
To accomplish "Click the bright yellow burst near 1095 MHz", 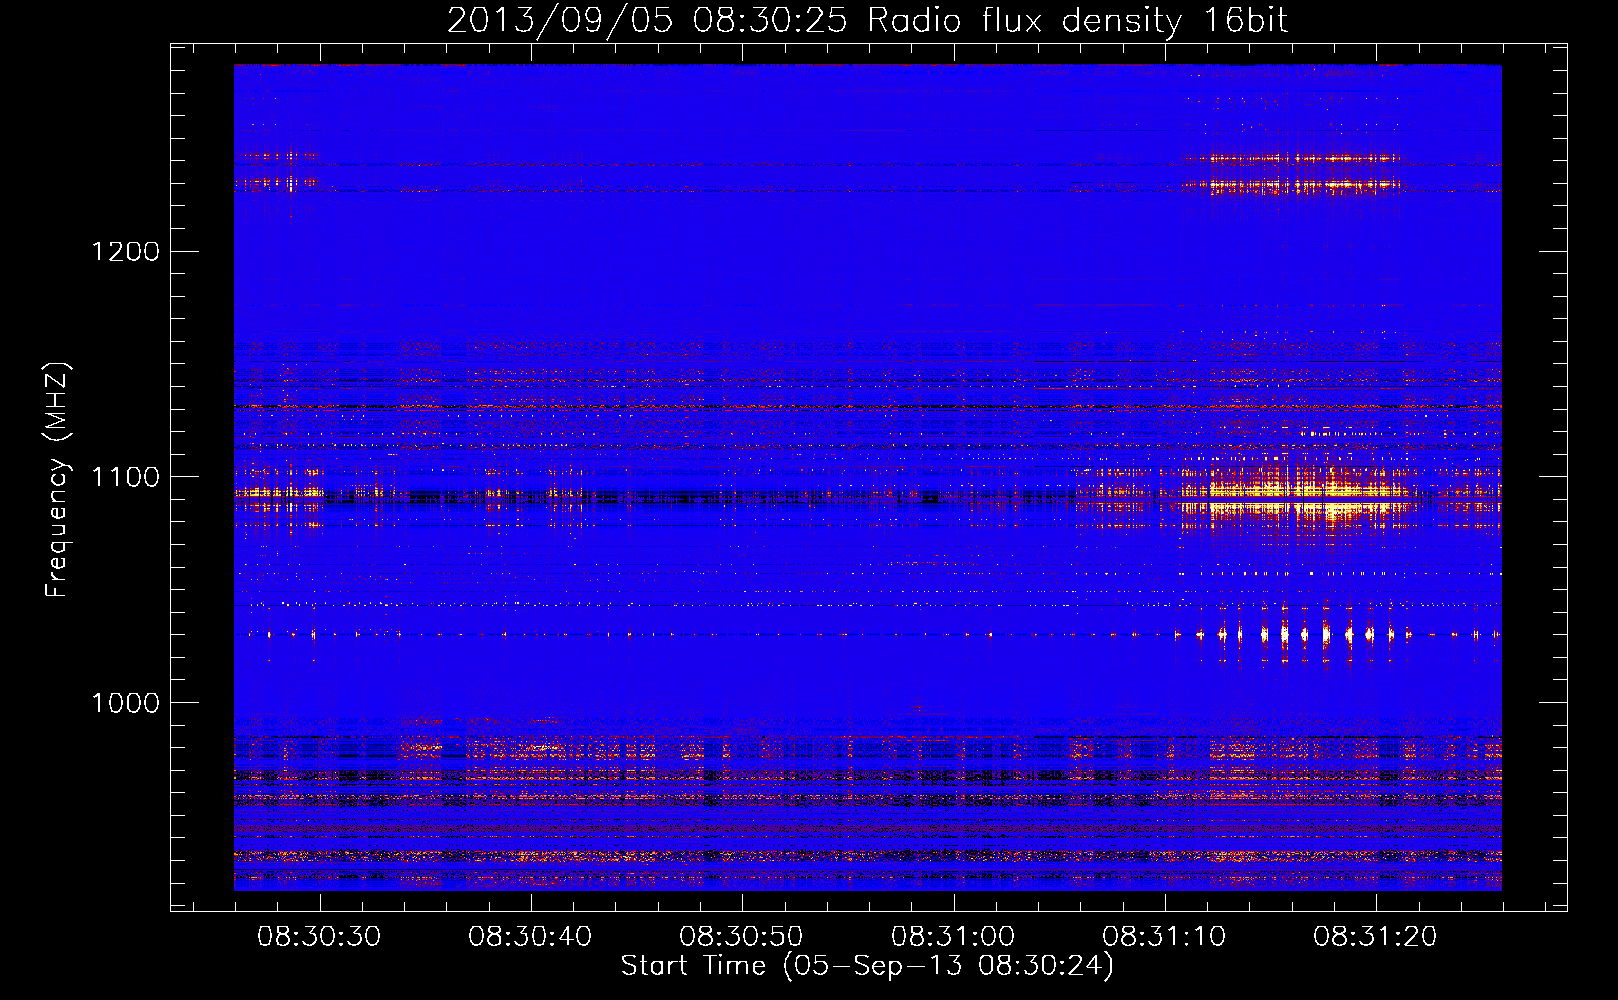I will pos(1300,497).
